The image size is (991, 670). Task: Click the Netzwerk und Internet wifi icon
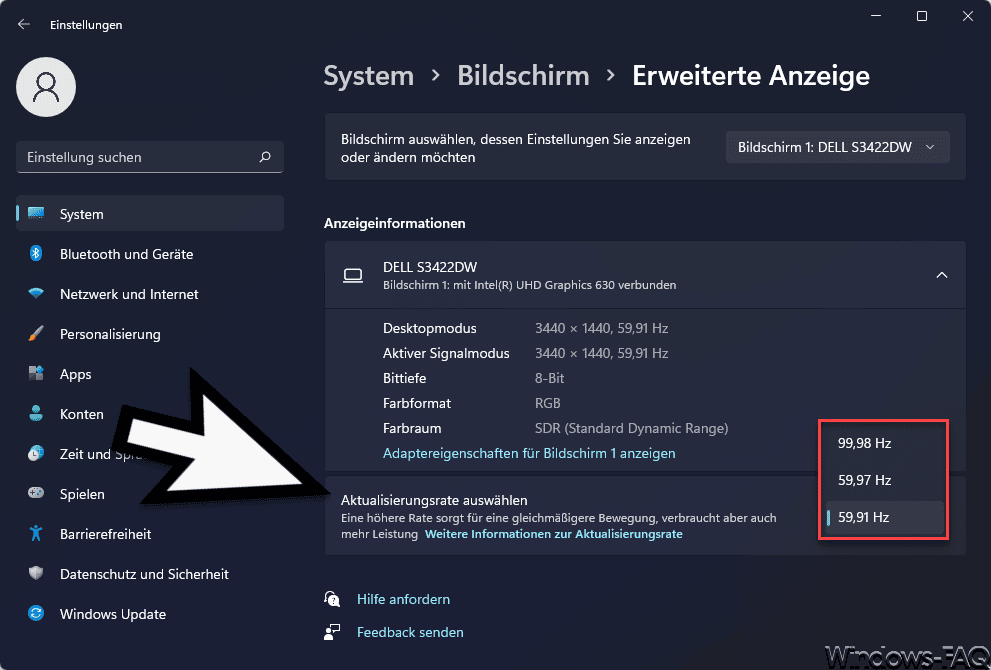[36, 294]
